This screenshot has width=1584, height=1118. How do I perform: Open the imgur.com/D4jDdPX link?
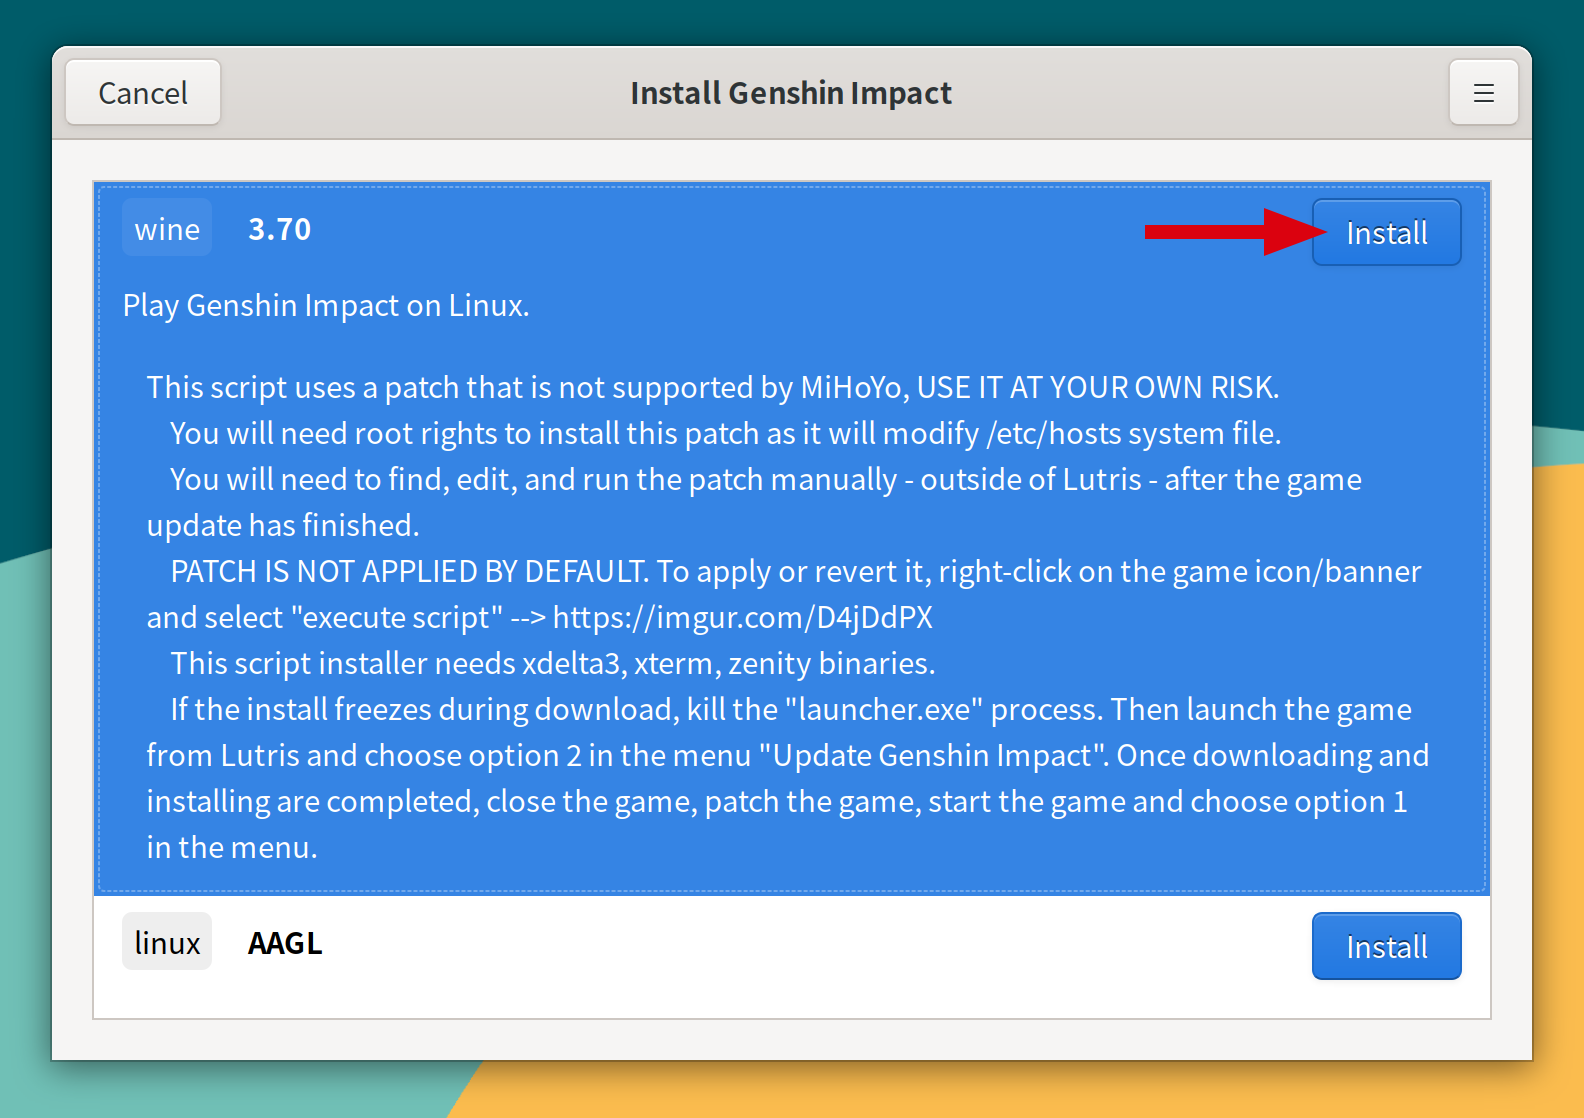[x=742, y=617]
